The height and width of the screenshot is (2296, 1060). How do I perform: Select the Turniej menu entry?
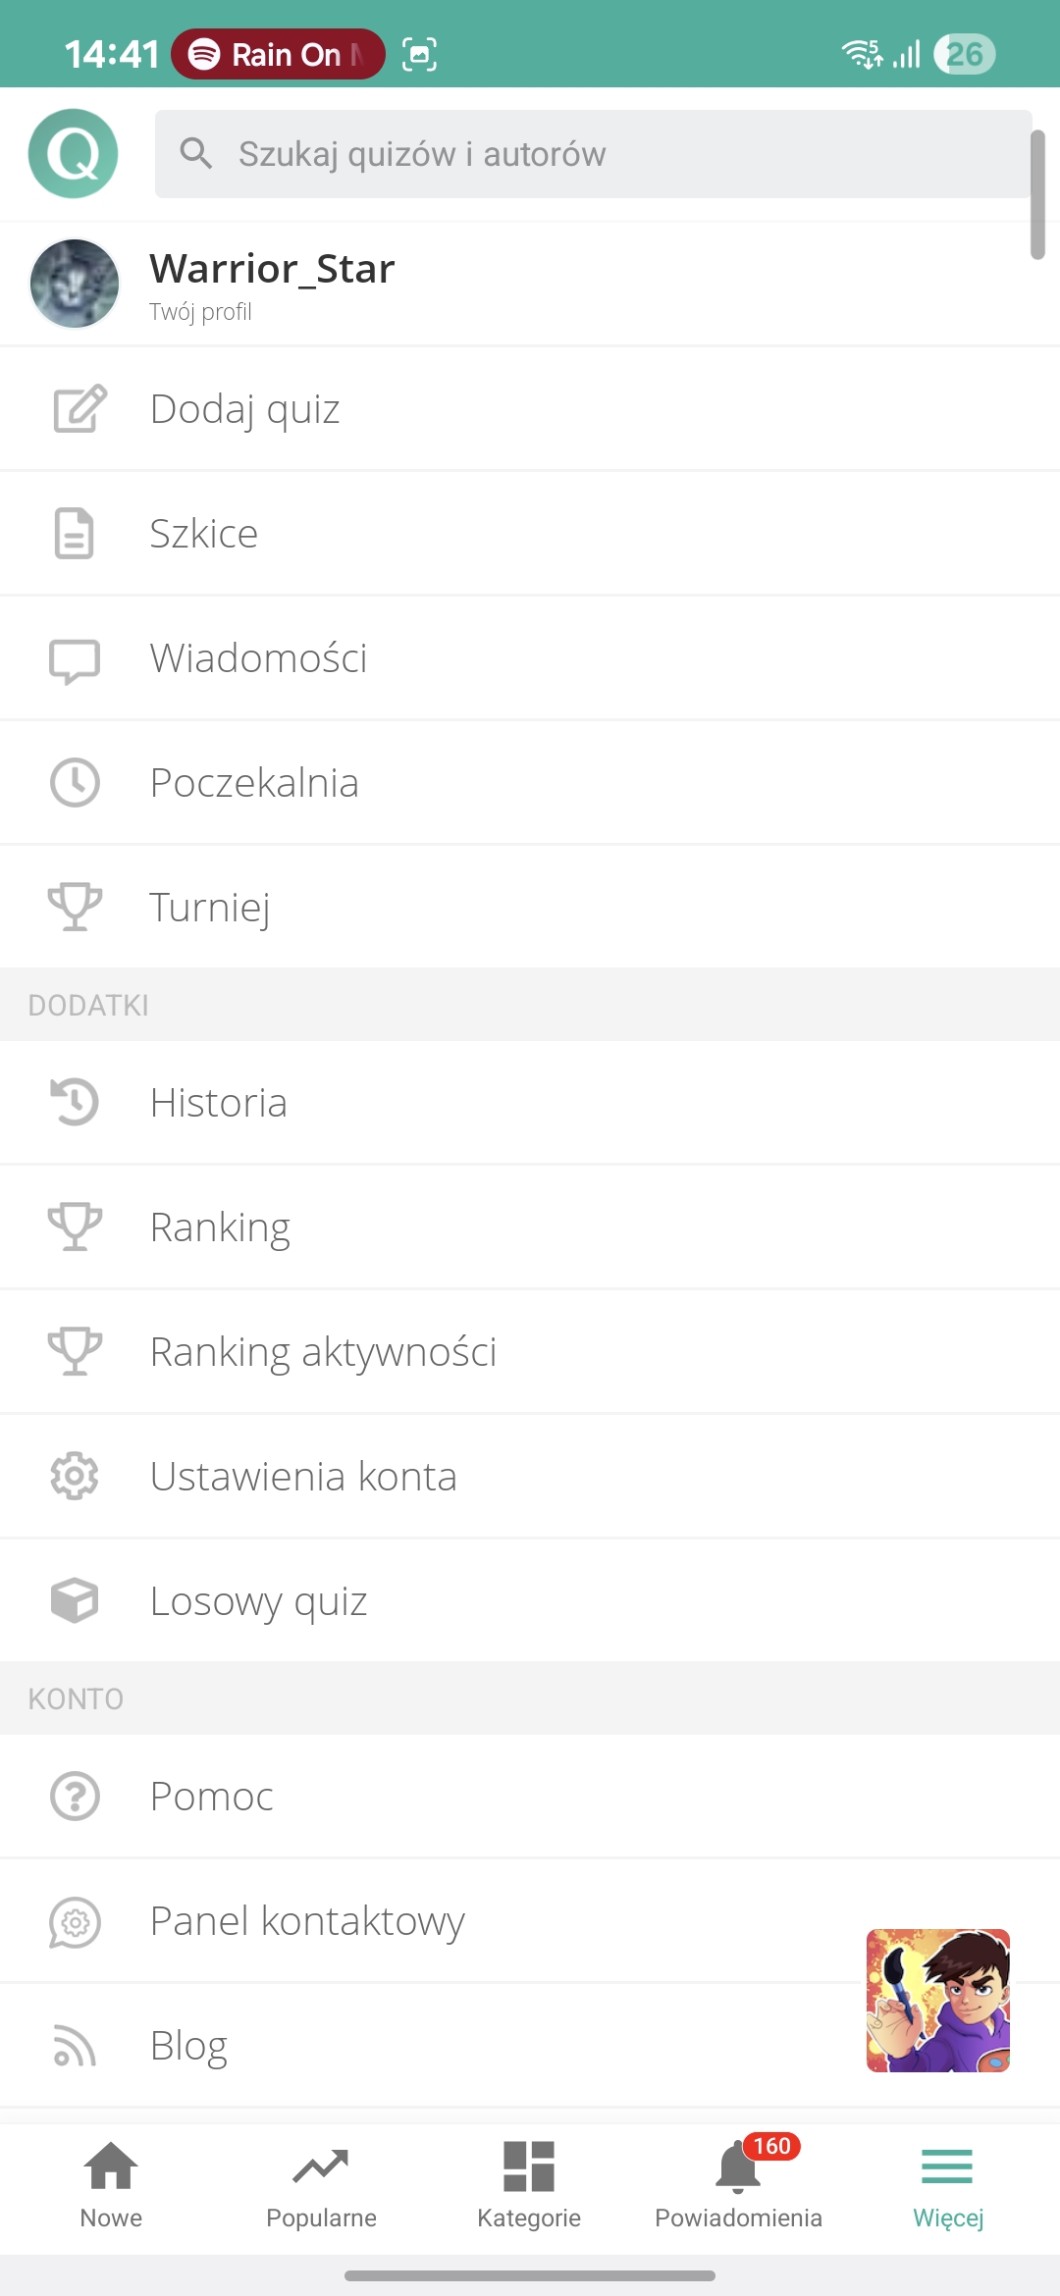pos(210,907)
